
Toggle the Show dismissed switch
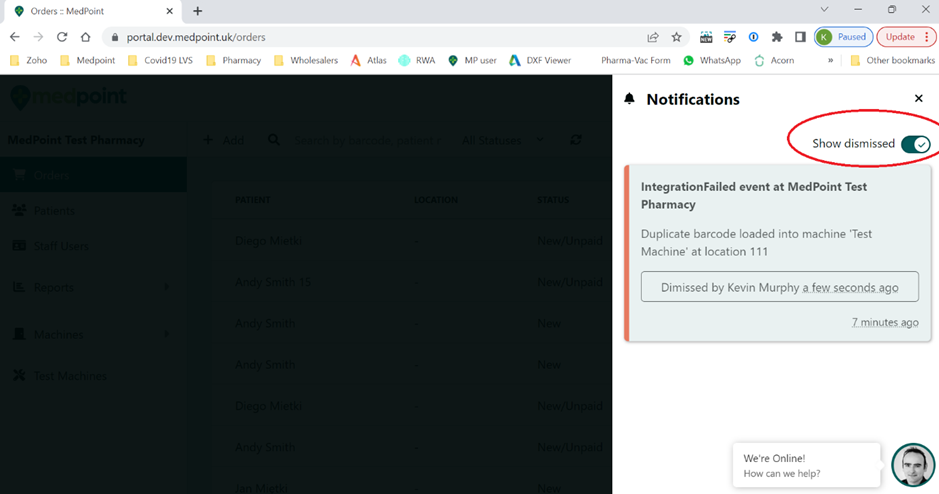[915, 144]
